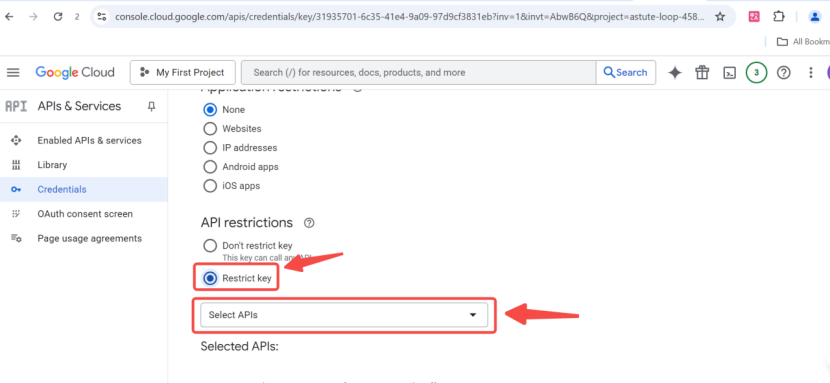Click the browser forward arrow
The image size is (830, 383).
click(x=34, y=17)
